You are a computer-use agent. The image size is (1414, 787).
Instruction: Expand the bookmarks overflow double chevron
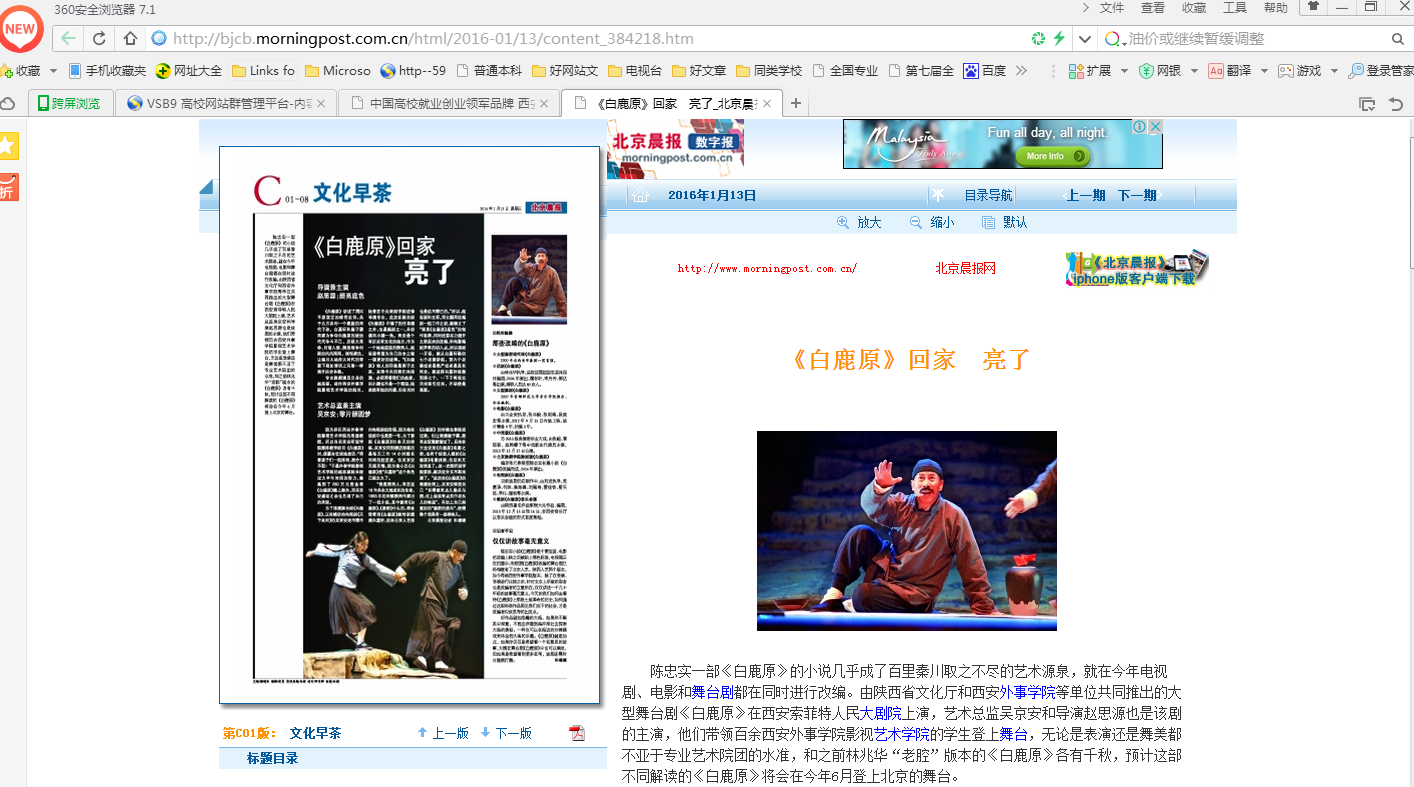[x=1021, y=71]
